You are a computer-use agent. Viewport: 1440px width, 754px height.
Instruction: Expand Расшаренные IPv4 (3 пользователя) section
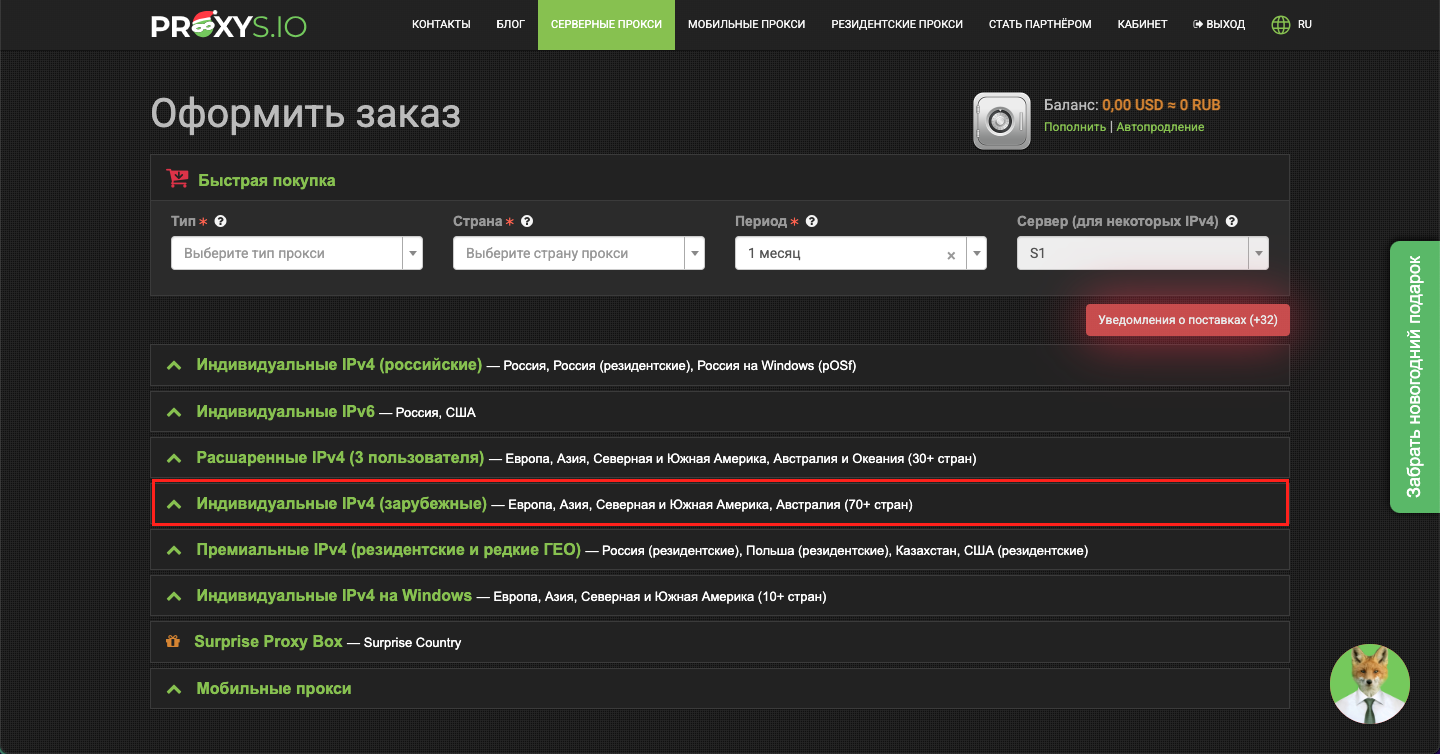click(720, 458)
